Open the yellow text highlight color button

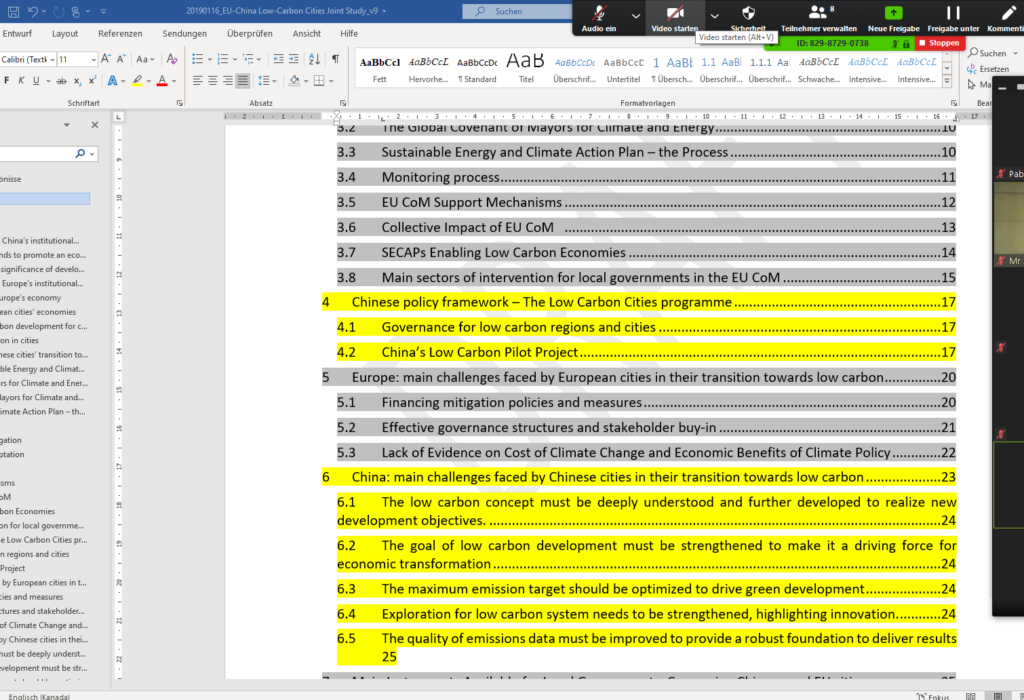(136, 81)
